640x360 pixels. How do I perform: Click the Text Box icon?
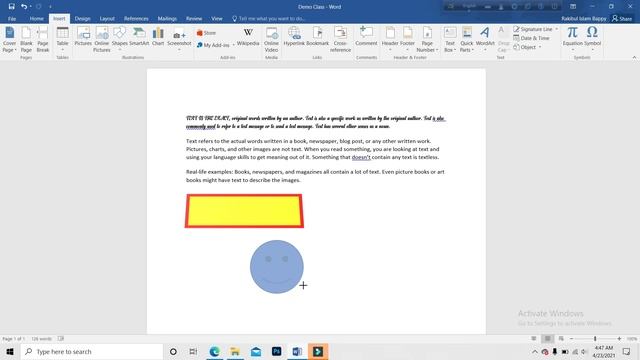pos(450,40)
